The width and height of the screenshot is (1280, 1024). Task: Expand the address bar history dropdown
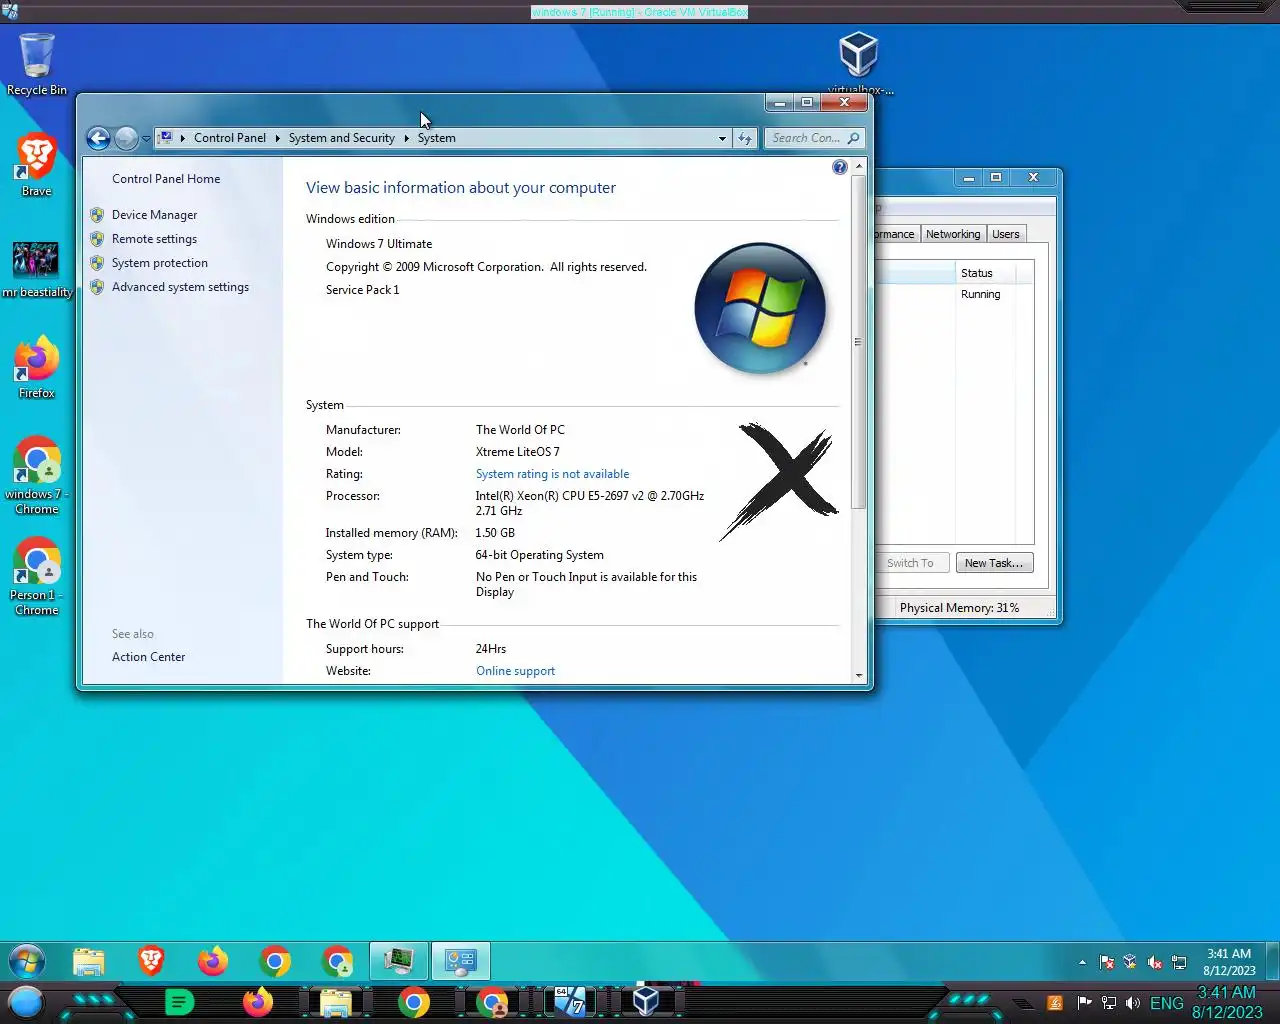(x=722, y=138)
